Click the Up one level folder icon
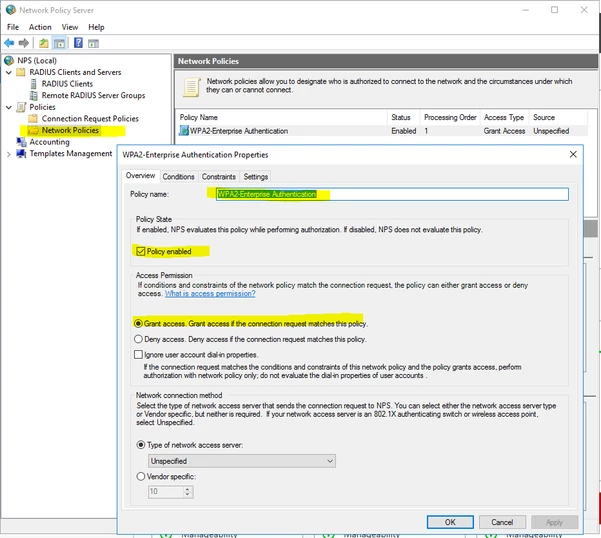This screenshot has height=538, width=601. 44,43
